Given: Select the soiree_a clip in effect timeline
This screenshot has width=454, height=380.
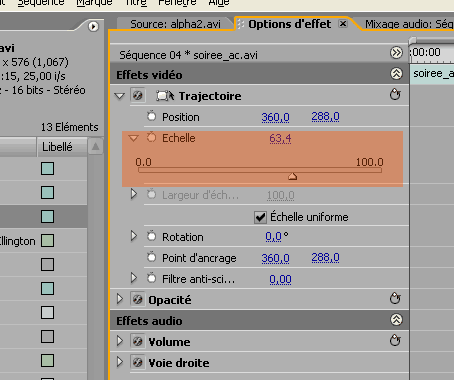Looking at the screenshot, I should pyautogui.click(x=432, y=73).
